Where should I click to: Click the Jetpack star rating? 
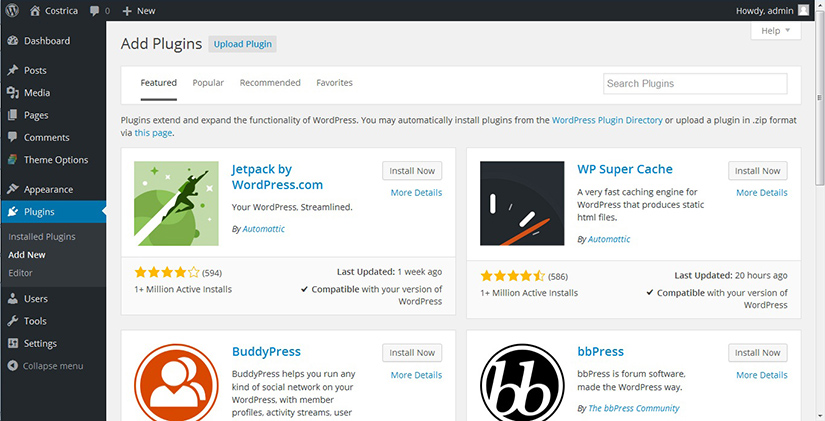(x=166, y=273)
